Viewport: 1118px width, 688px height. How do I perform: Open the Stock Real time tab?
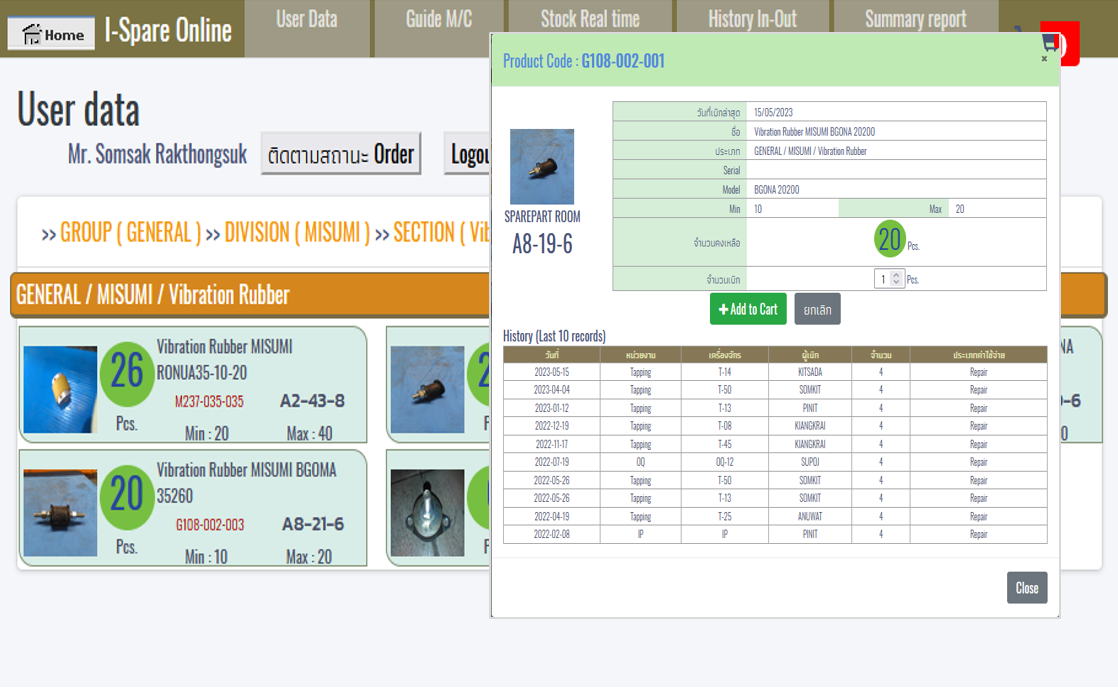pos(589,20)
